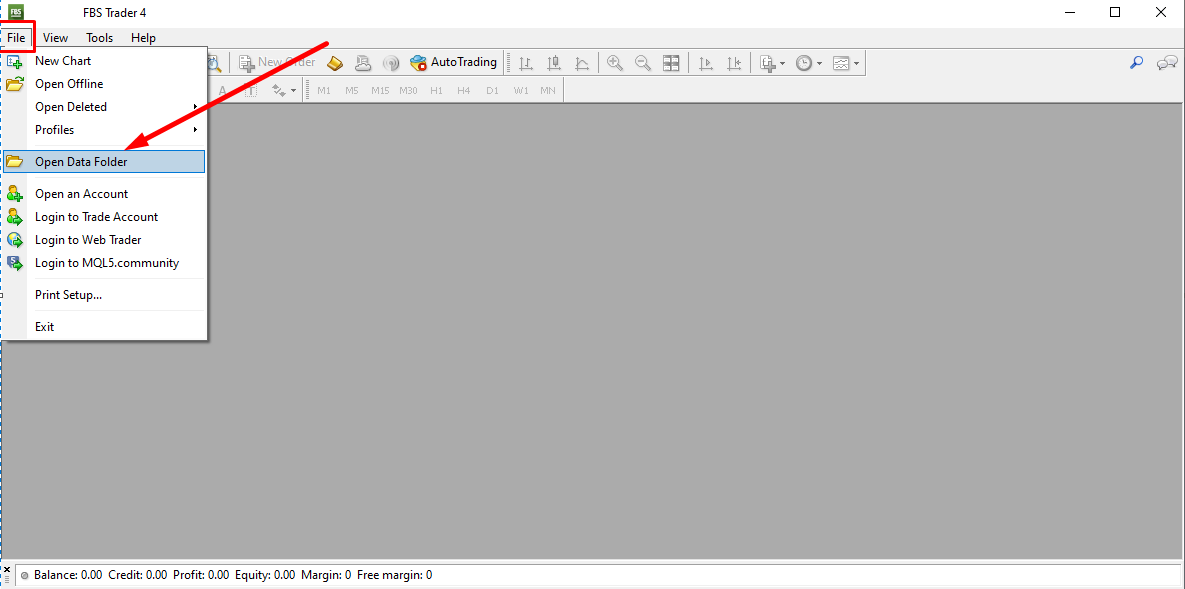1185x589 pixels.
Task: Zoom in on the chart
Action: (615, 64)
